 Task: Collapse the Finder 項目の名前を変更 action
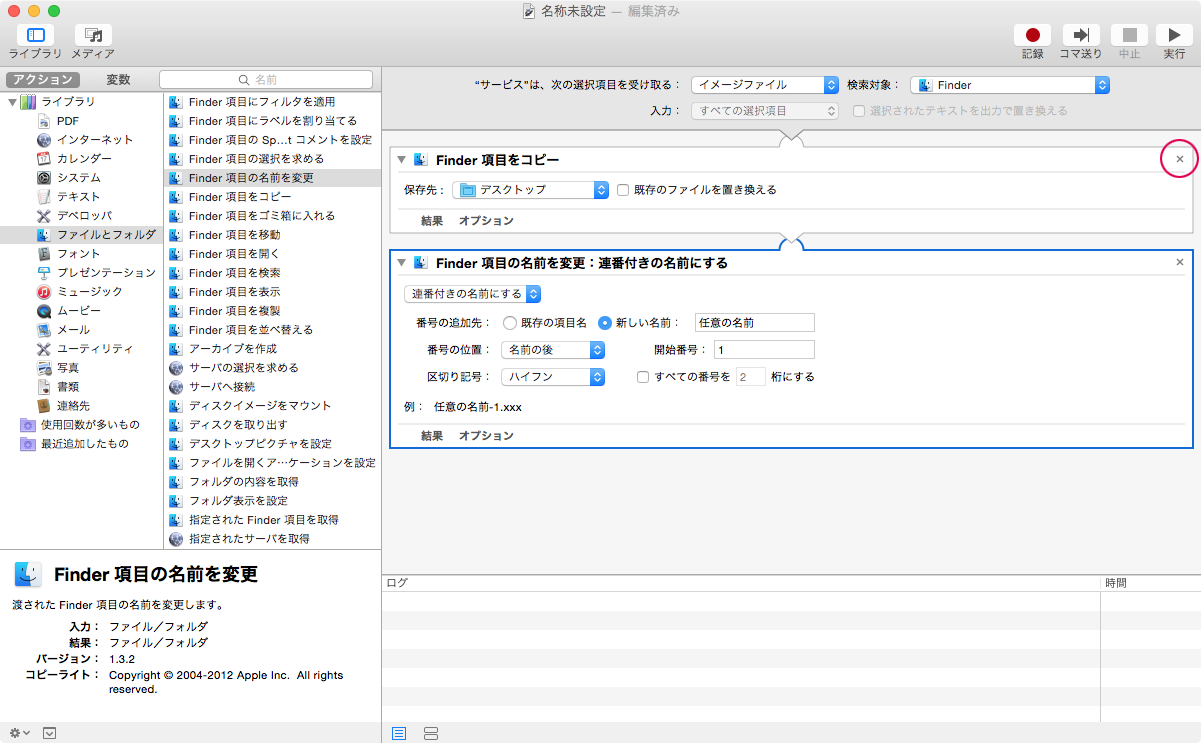point(401,263)
